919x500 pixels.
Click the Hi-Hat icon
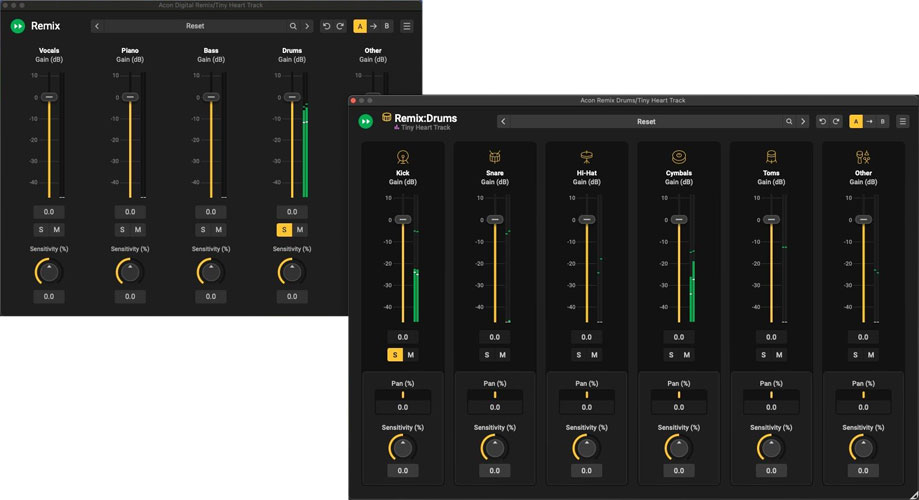[x=586, y=157]
